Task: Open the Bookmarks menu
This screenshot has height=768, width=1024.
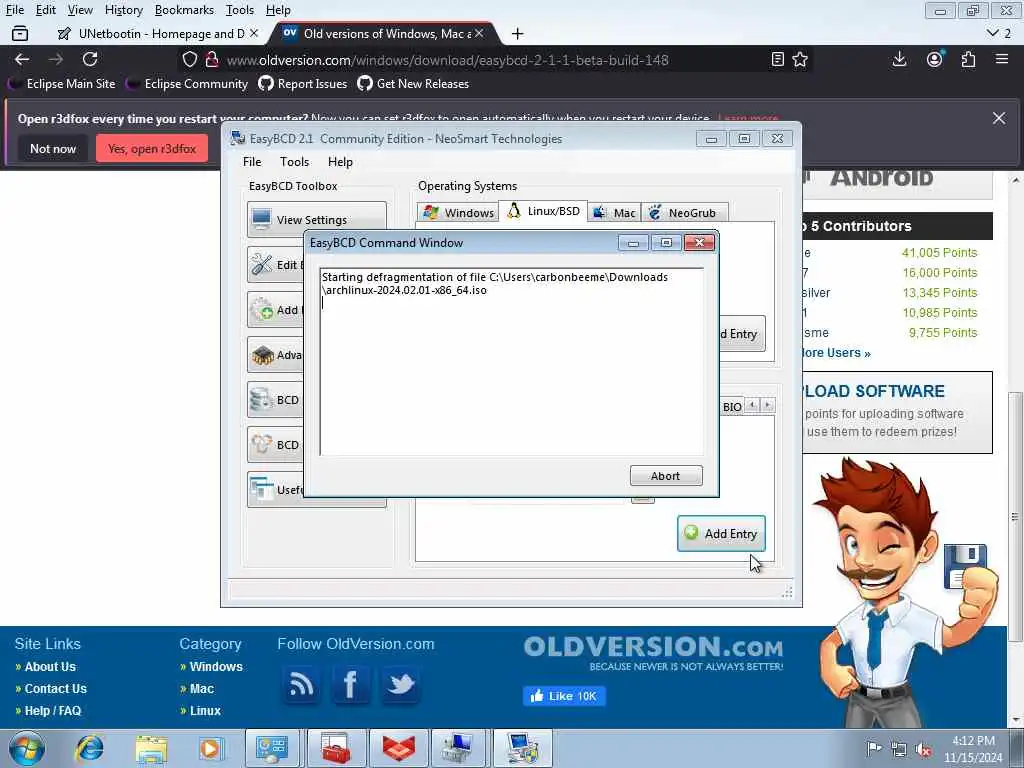Action: point(184,10)
